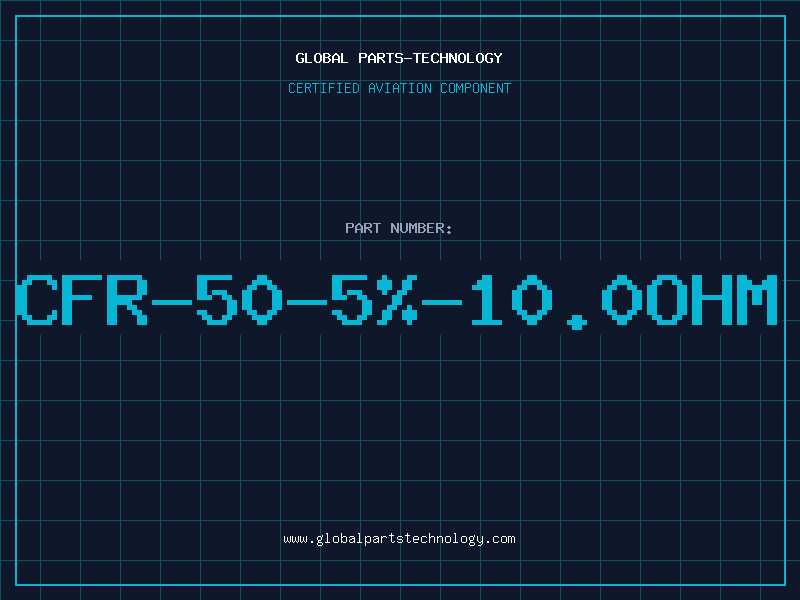Screen dimensions: 800x600
Task: Click the 50 segment in the part number
Action: click(239, 300)
